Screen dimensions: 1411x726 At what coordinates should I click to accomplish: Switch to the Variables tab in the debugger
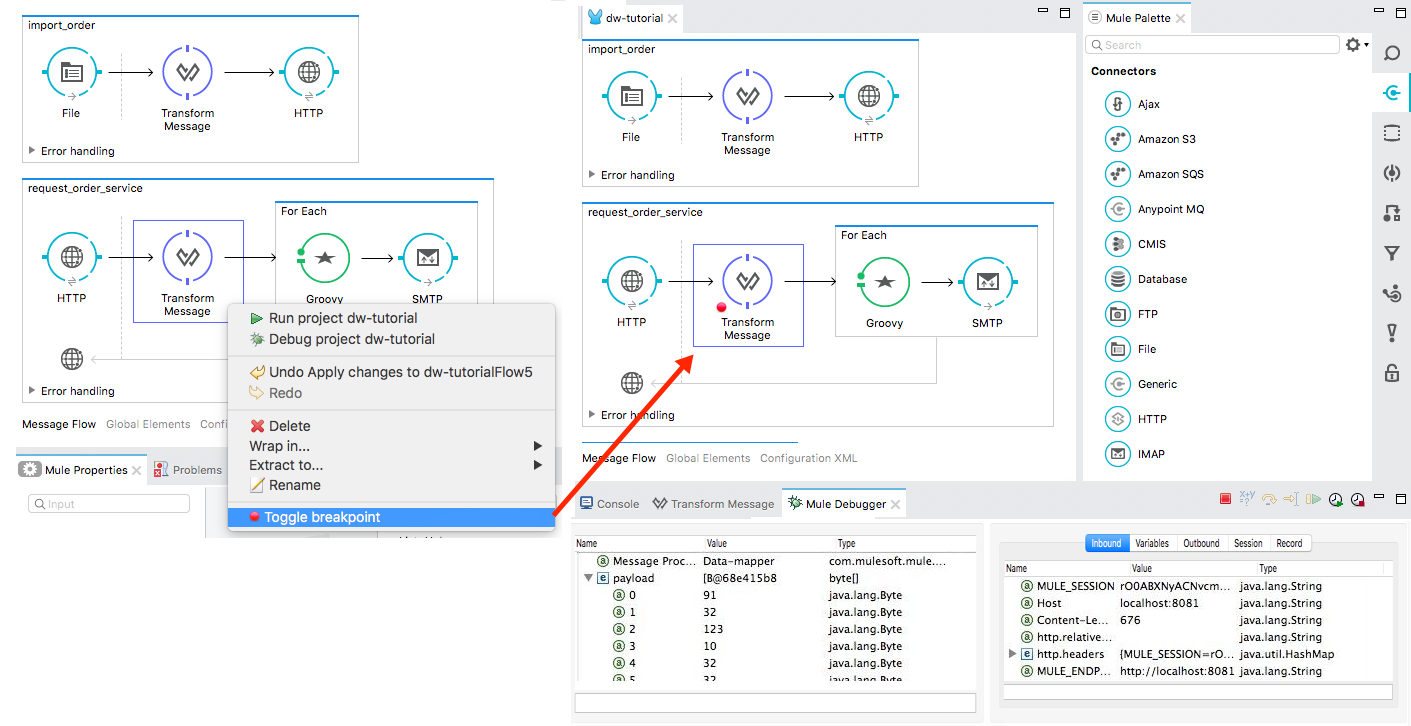tap(1152, 543)
